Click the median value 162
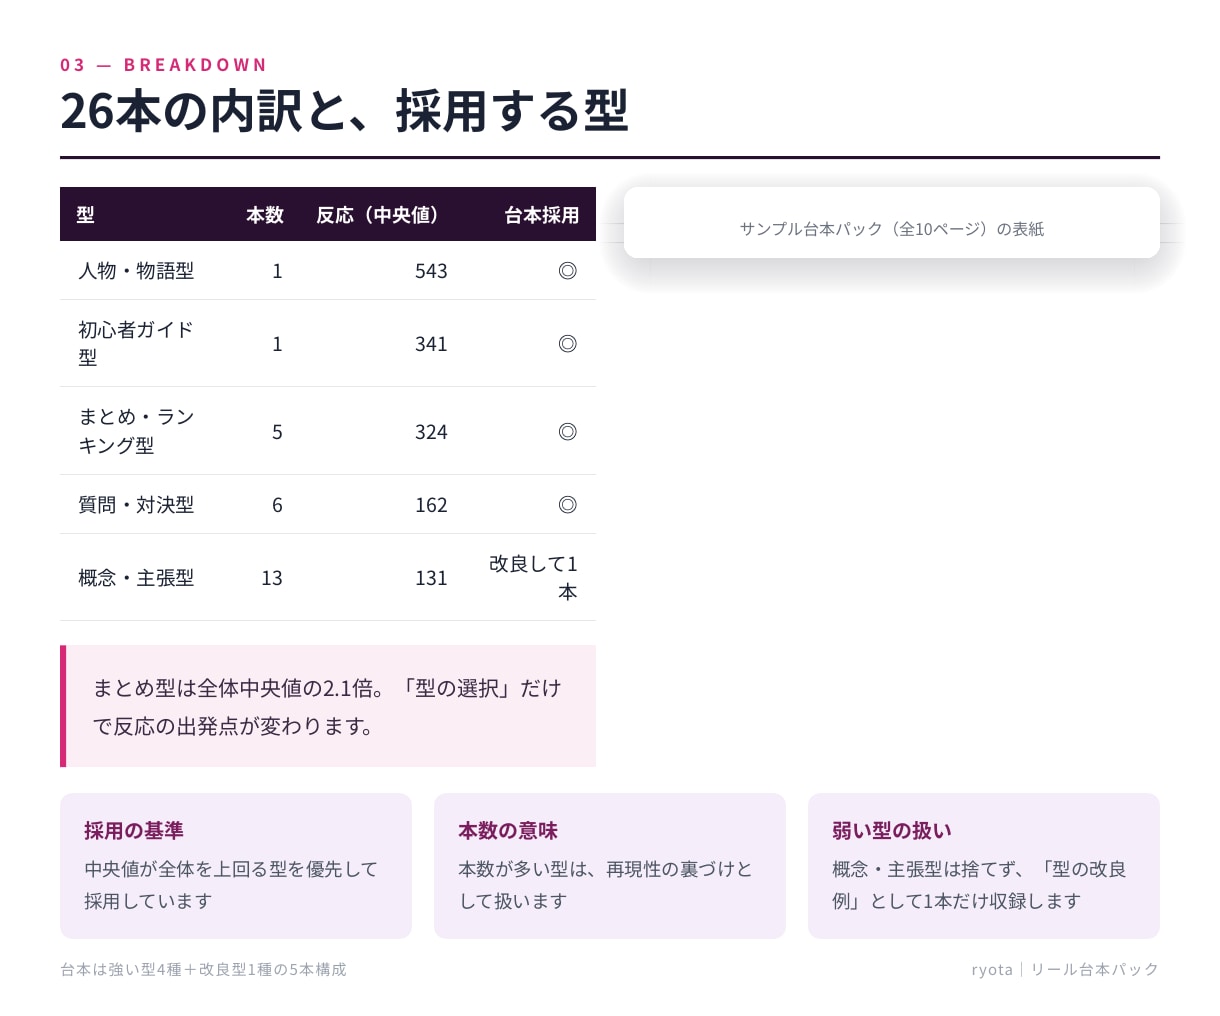 [431, 505]
